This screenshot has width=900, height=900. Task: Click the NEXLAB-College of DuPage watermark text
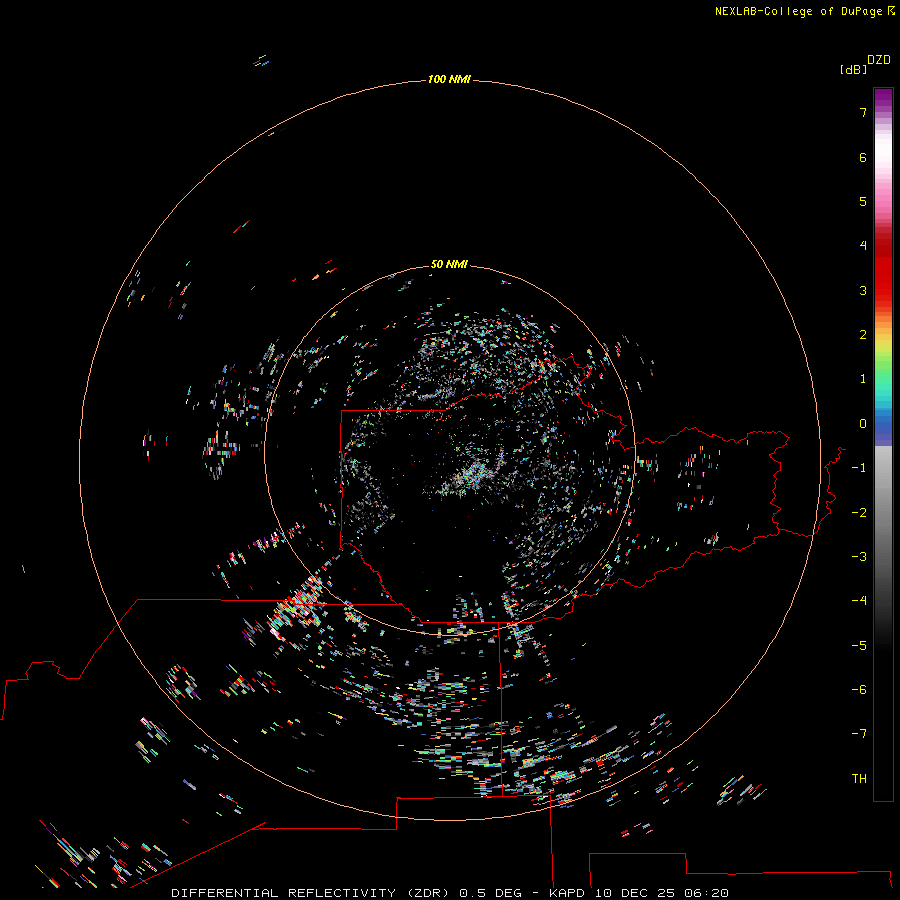[x=798, y=11]
